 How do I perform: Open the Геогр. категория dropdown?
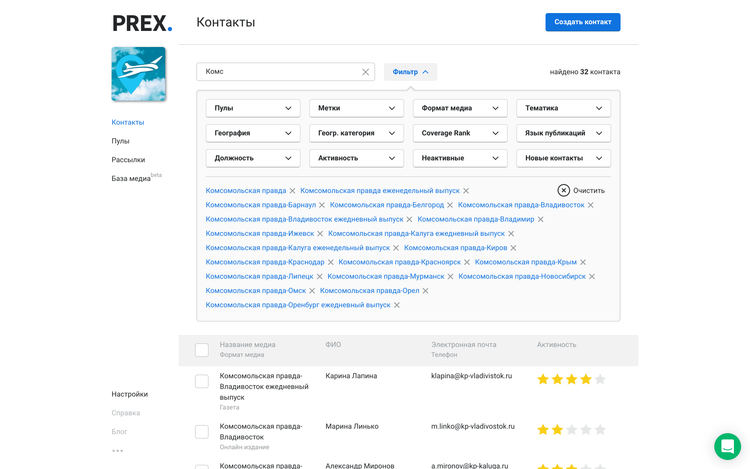point(356,133)
